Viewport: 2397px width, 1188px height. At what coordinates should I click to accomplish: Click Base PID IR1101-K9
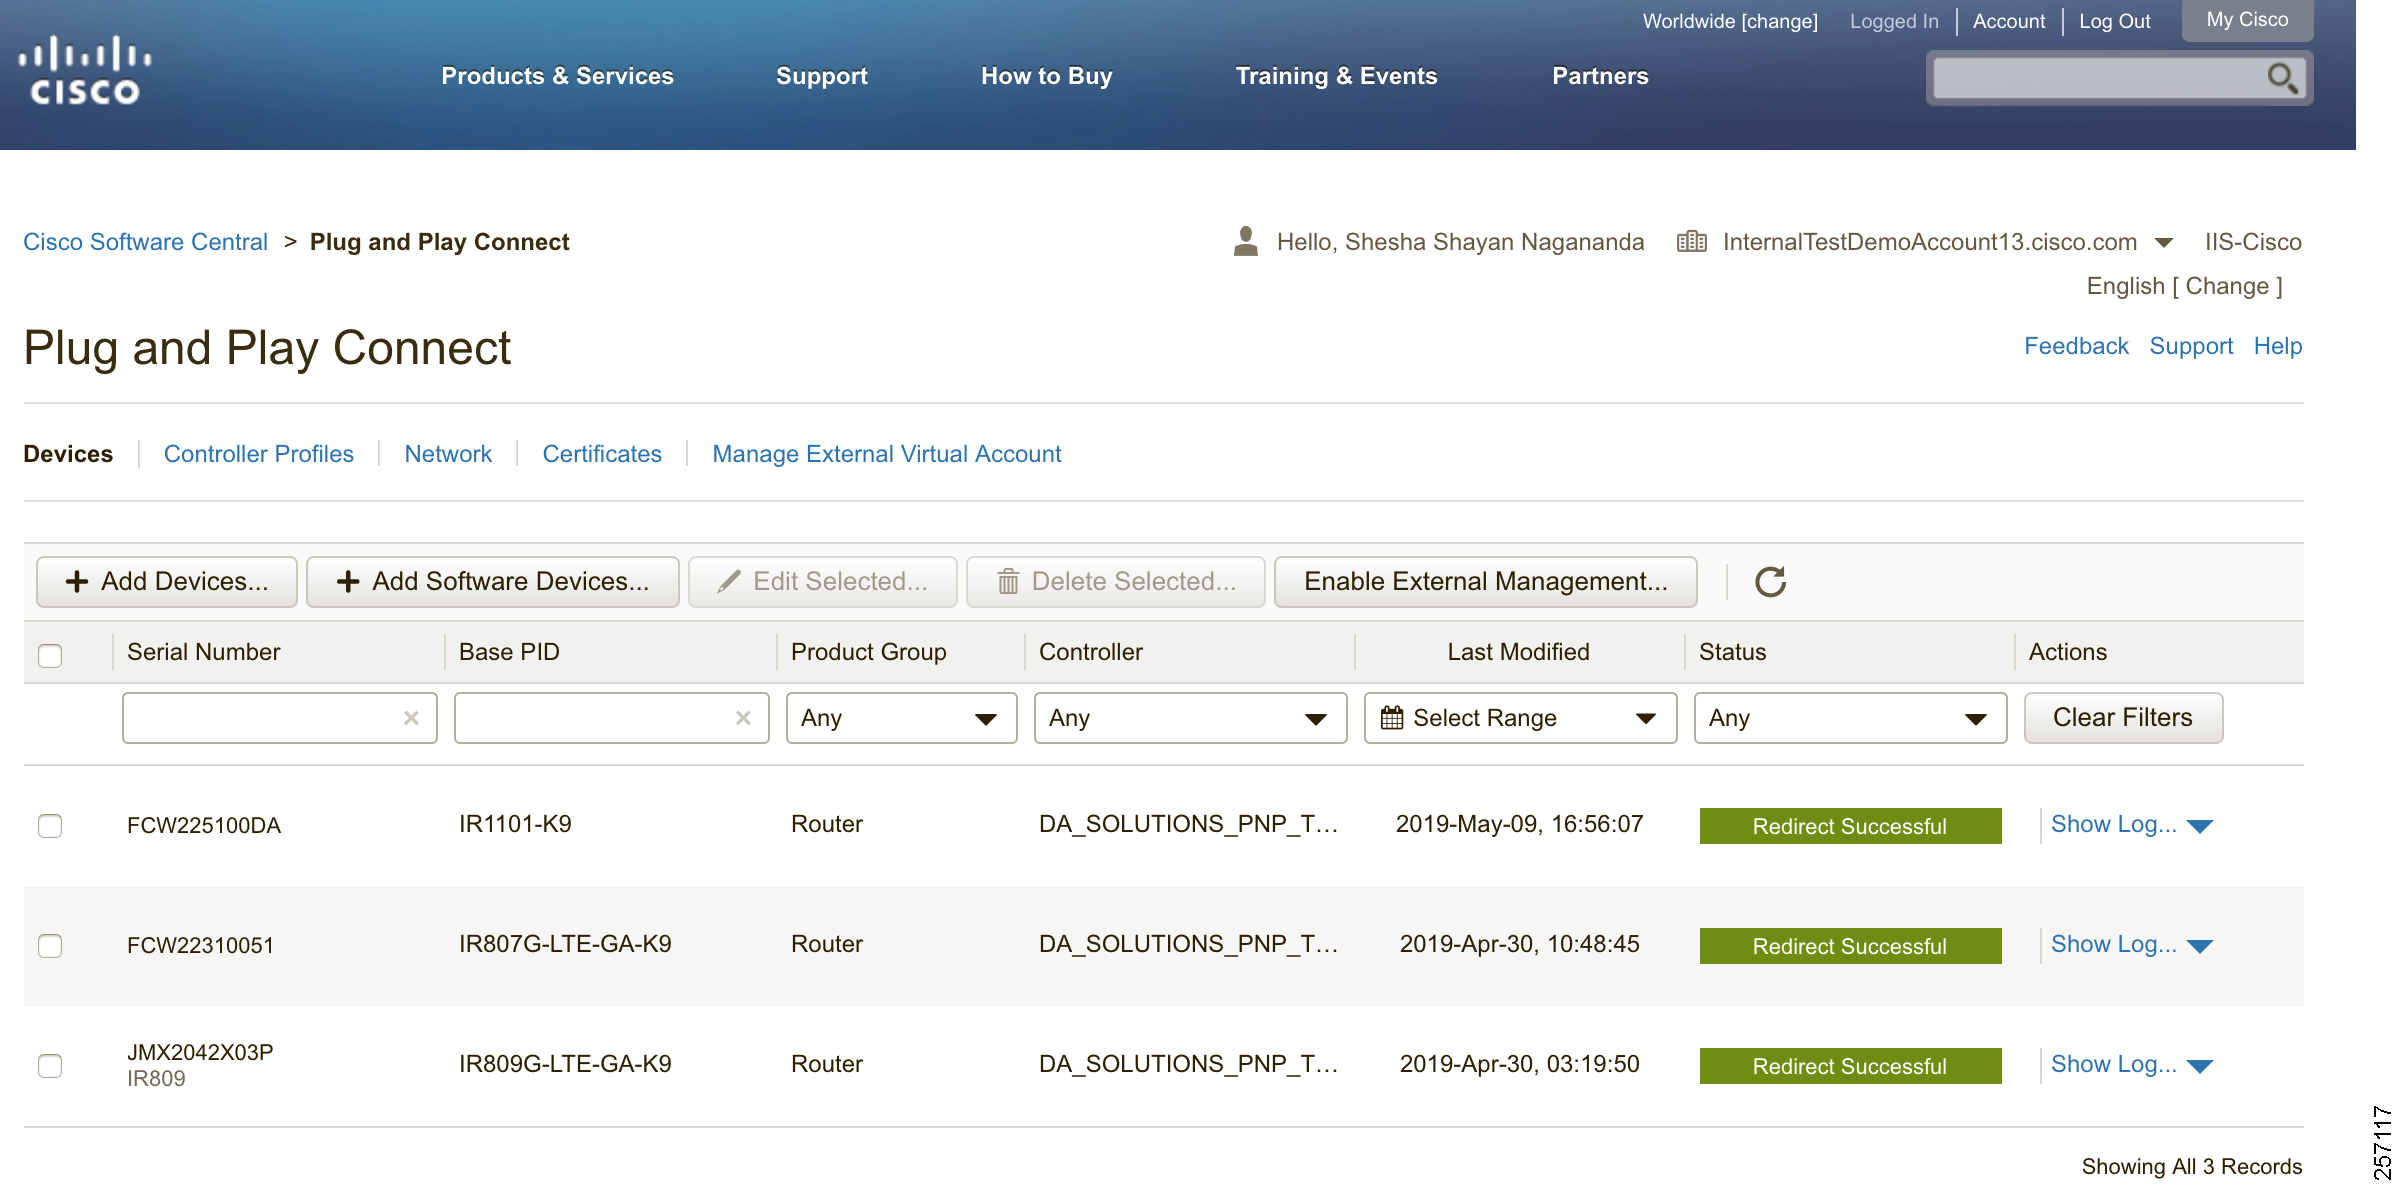point(515,824)
